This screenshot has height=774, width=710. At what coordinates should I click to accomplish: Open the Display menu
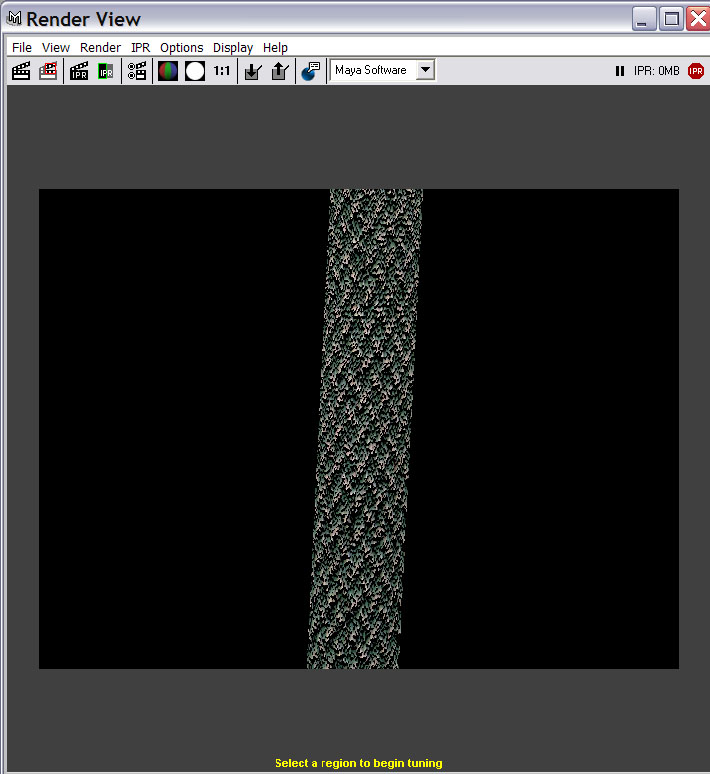click(233, 47)
